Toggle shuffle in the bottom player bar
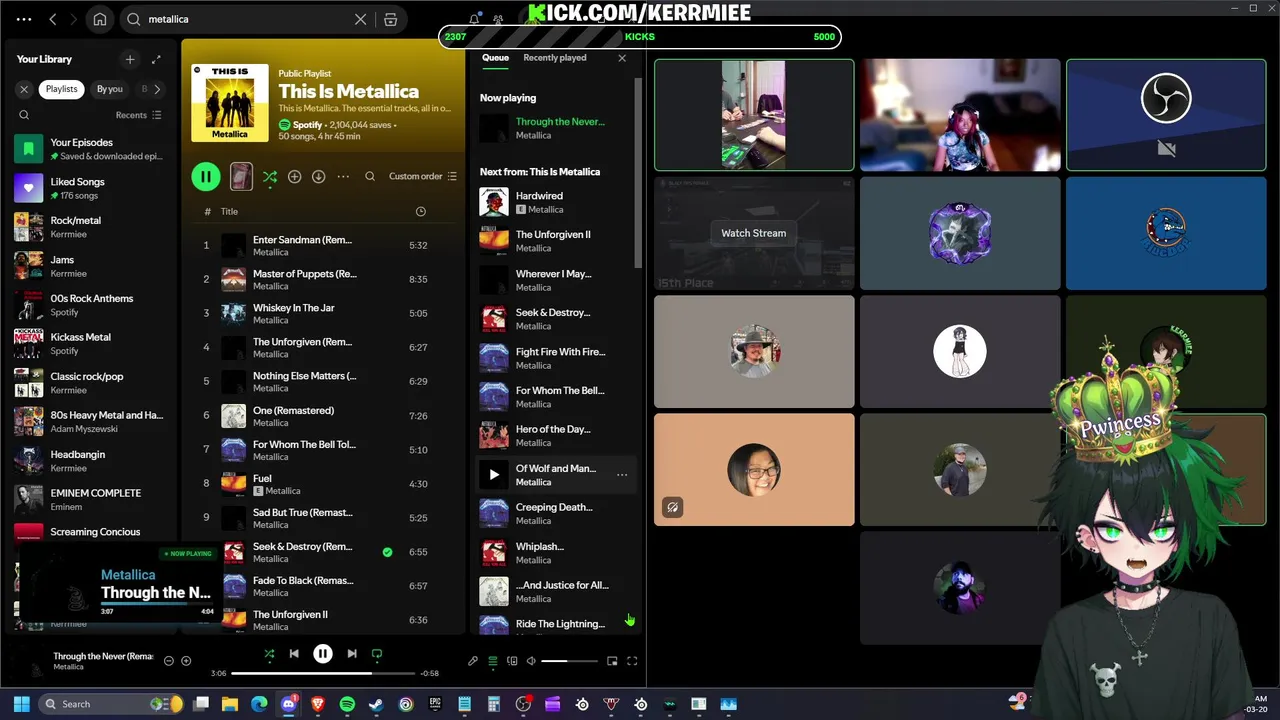Screen dimensions: 1280x720 click(x=269, y=654)
